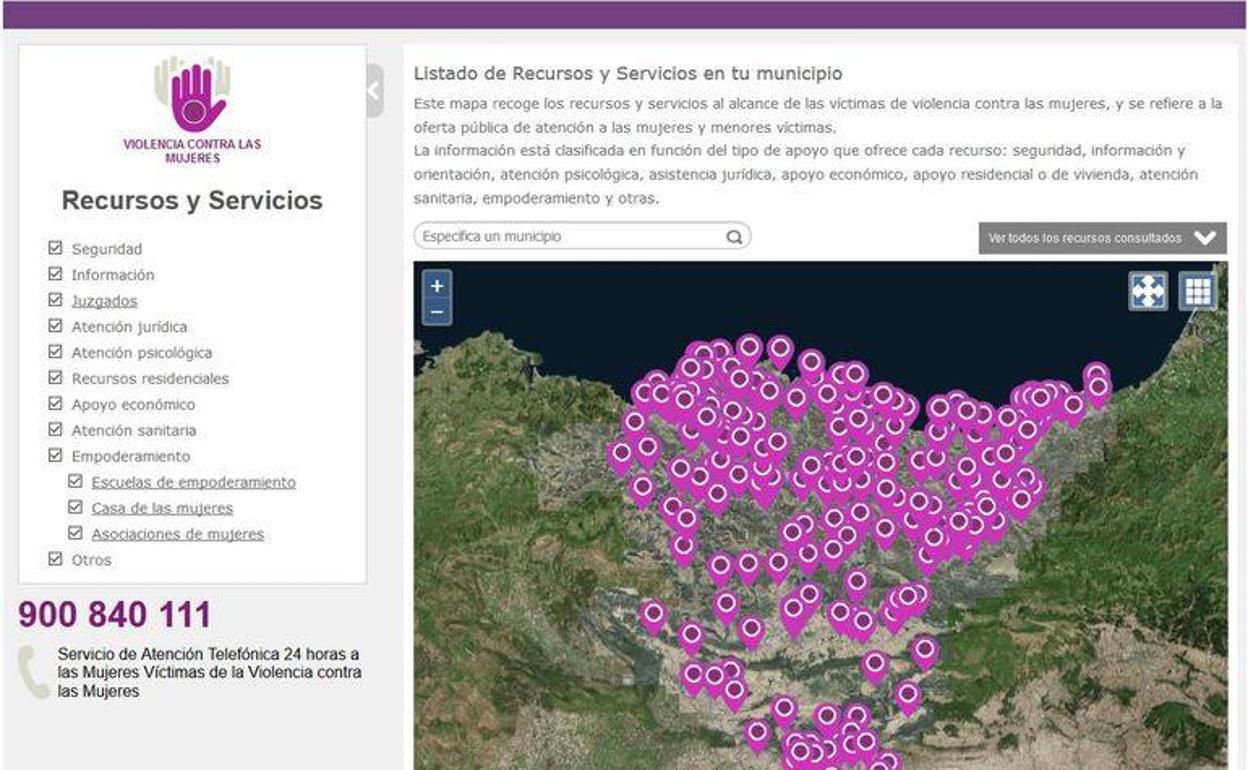This screenshot has height=770, width=1248.
Task: Open the grid basemap selector icon
Action: 1197,291
